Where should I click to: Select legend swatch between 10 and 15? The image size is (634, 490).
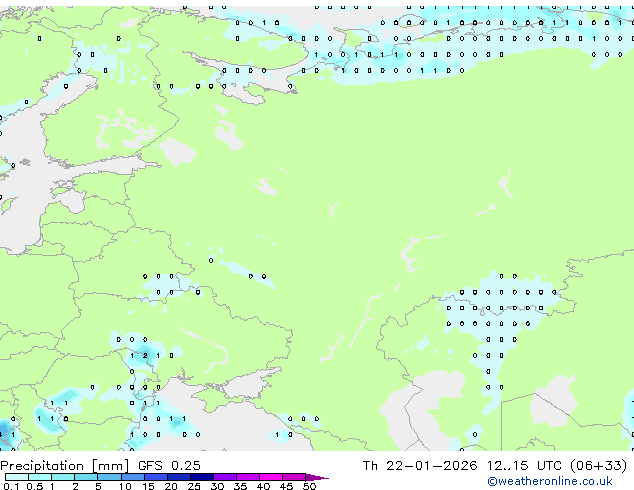tap(133, 477)
